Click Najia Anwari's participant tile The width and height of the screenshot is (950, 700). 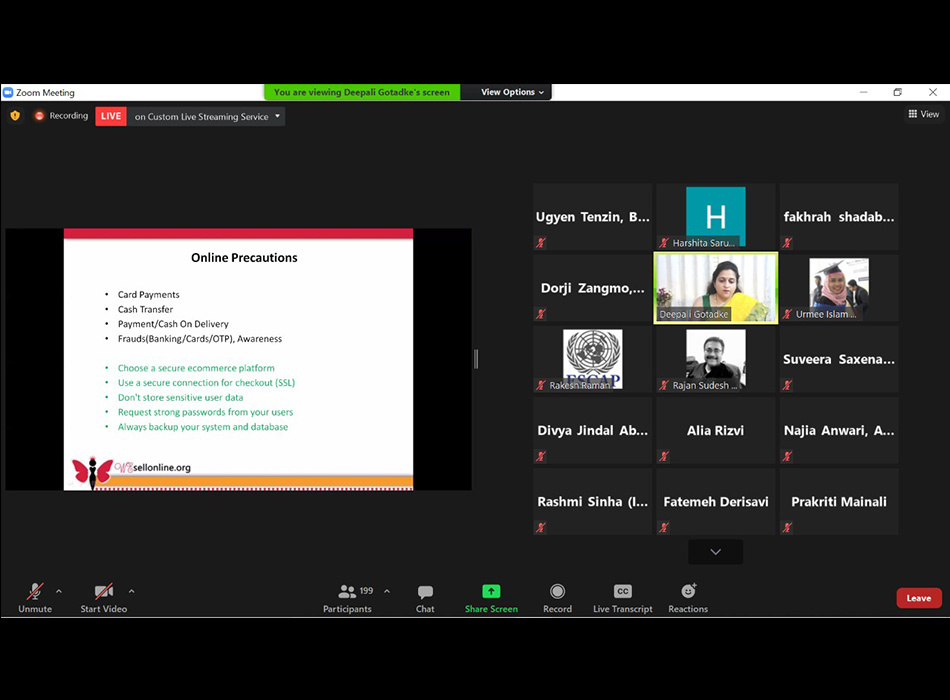[x=839, y=430]
